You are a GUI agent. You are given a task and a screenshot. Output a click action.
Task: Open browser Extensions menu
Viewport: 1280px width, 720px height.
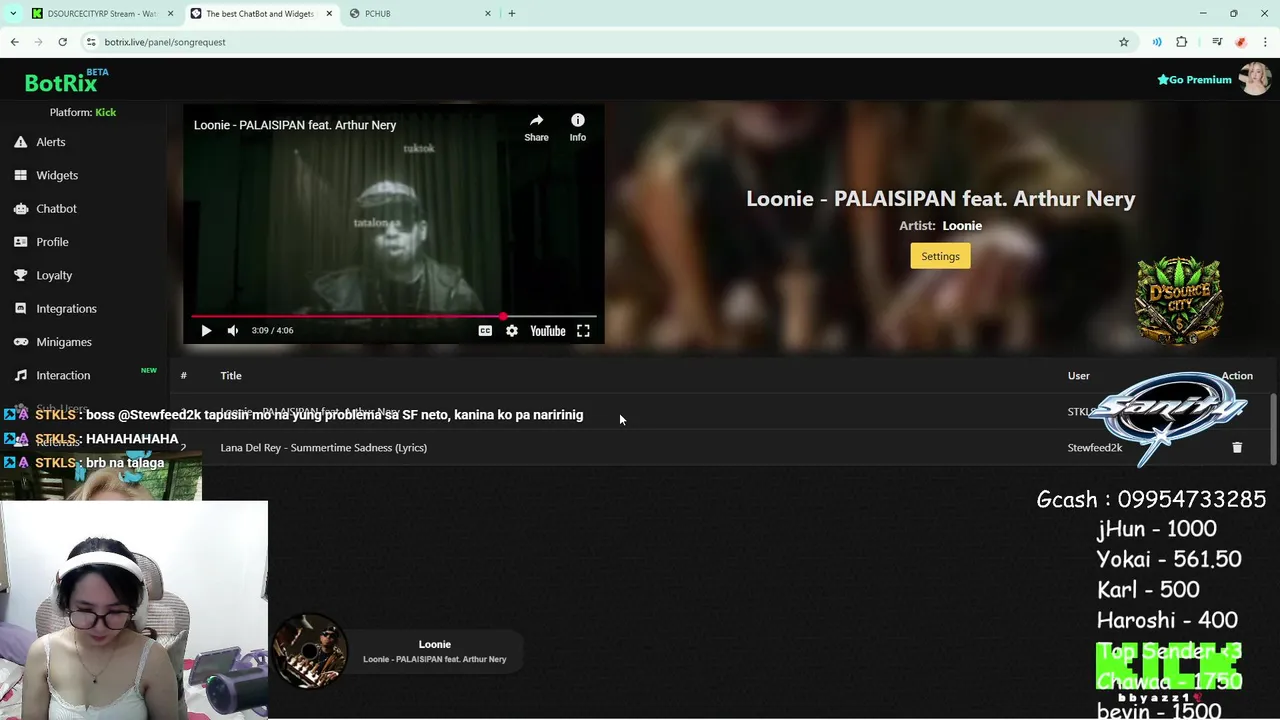pos(1182,42)
